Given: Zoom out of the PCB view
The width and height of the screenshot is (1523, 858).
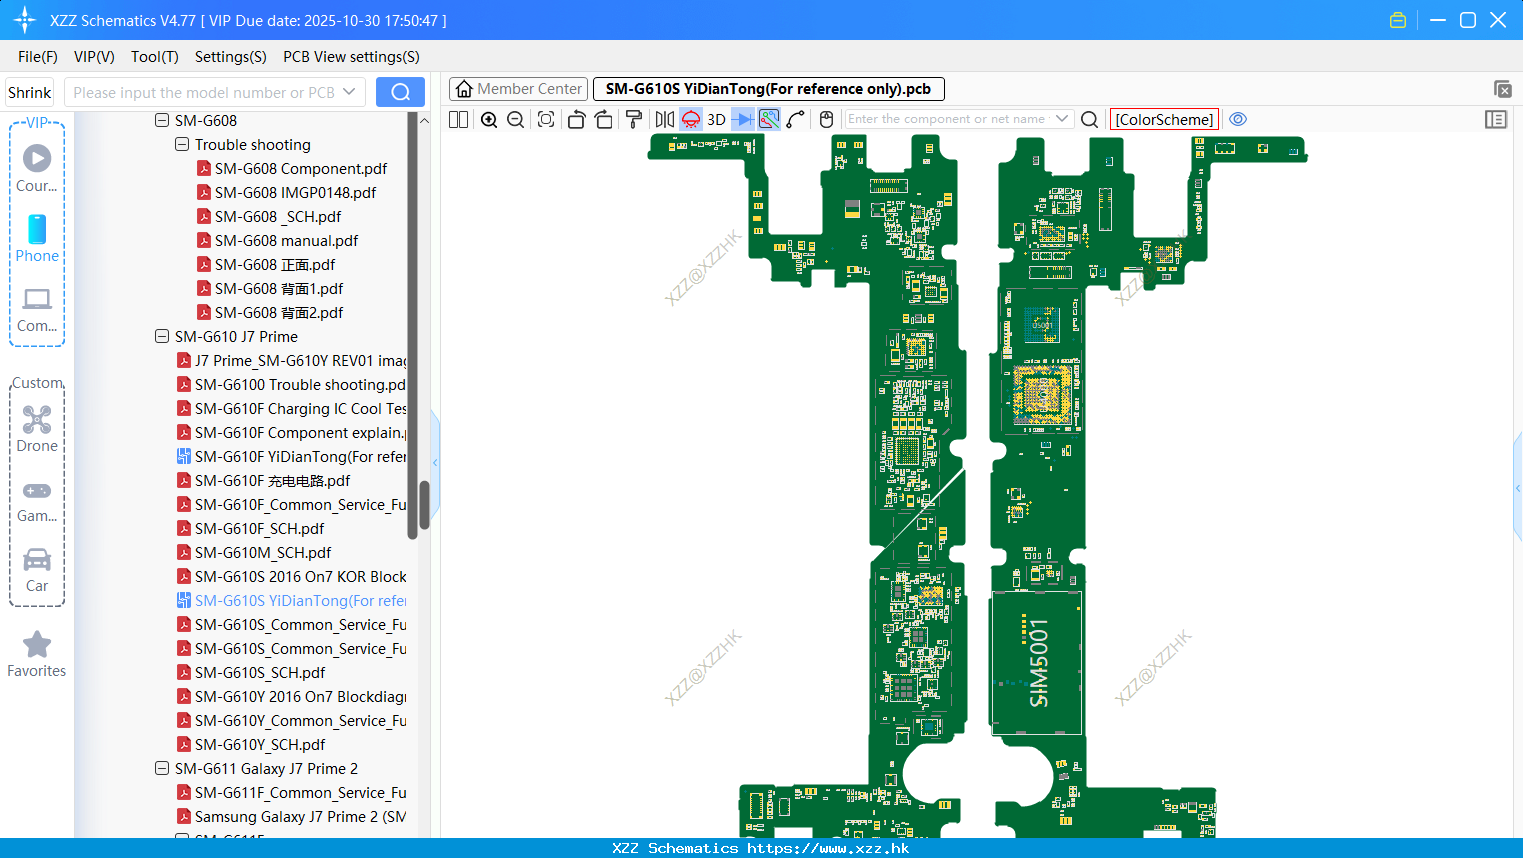Looking at the screenshot, I should [x=516, y=119].
